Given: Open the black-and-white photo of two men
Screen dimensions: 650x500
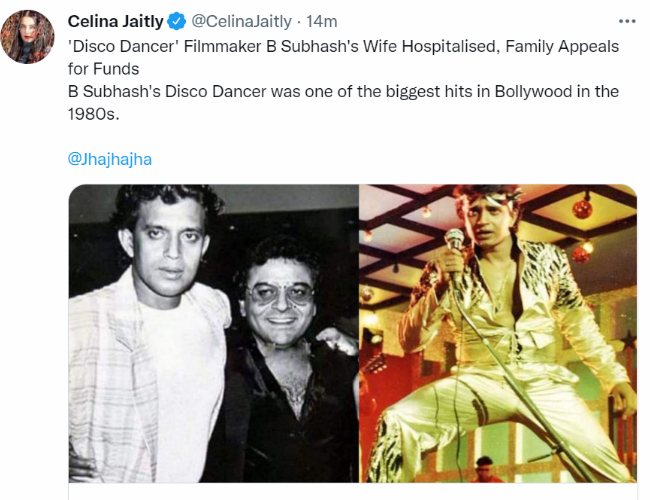Looking at the screenshot, I should 213,333.
